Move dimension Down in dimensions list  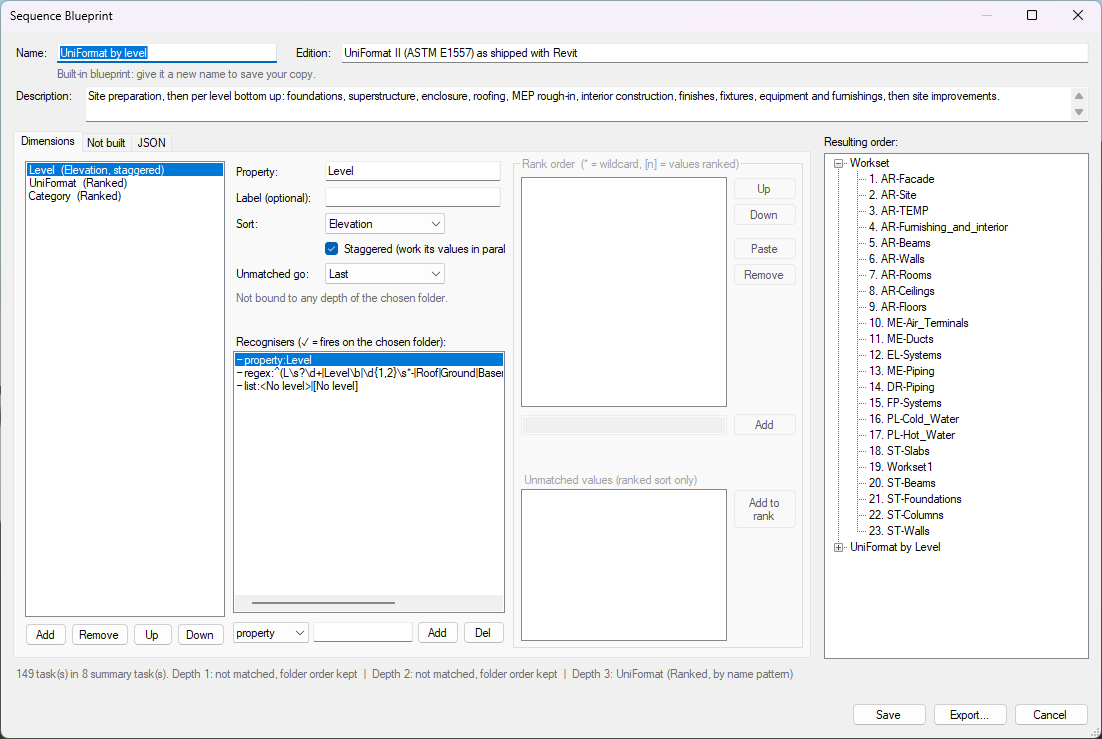(x=200, y=634)
